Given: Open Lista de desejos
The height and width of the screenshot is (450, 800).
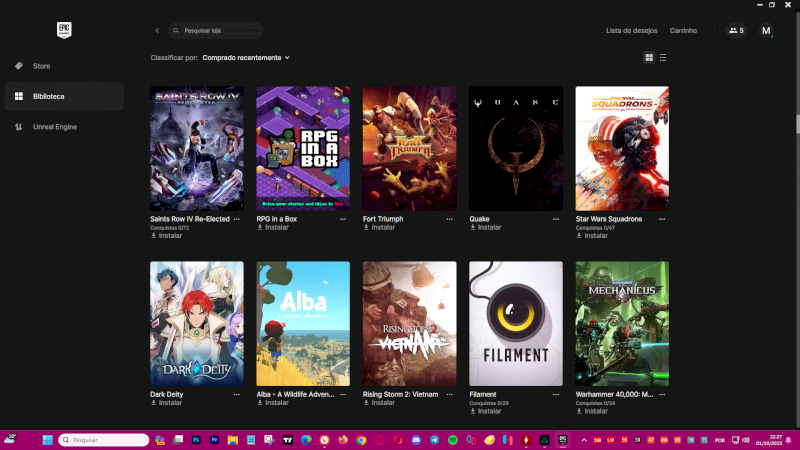Looking at the screenshot, I should [632, 31].
